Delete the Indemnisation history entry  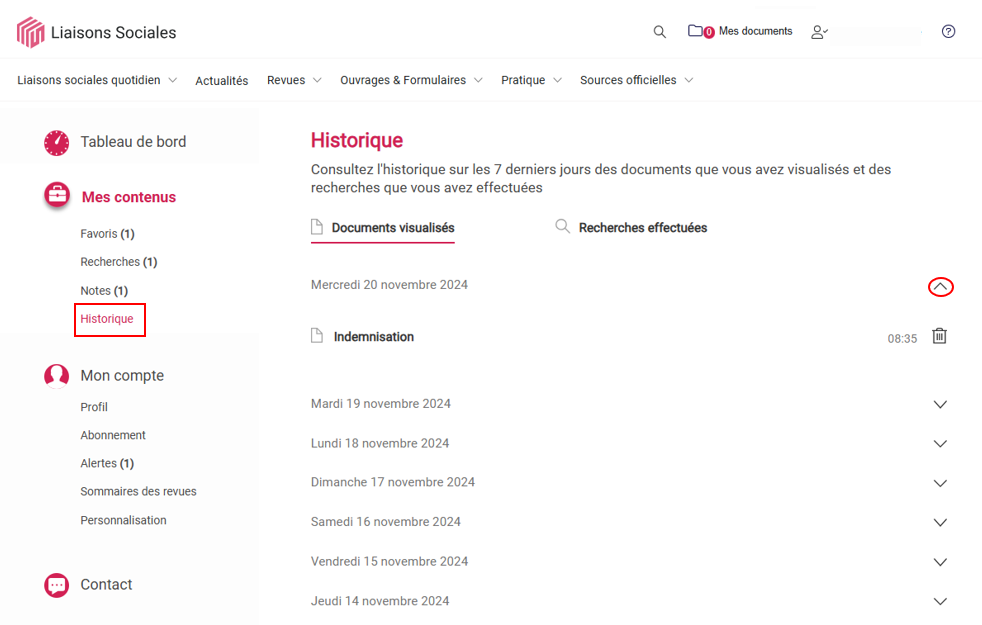939,336
